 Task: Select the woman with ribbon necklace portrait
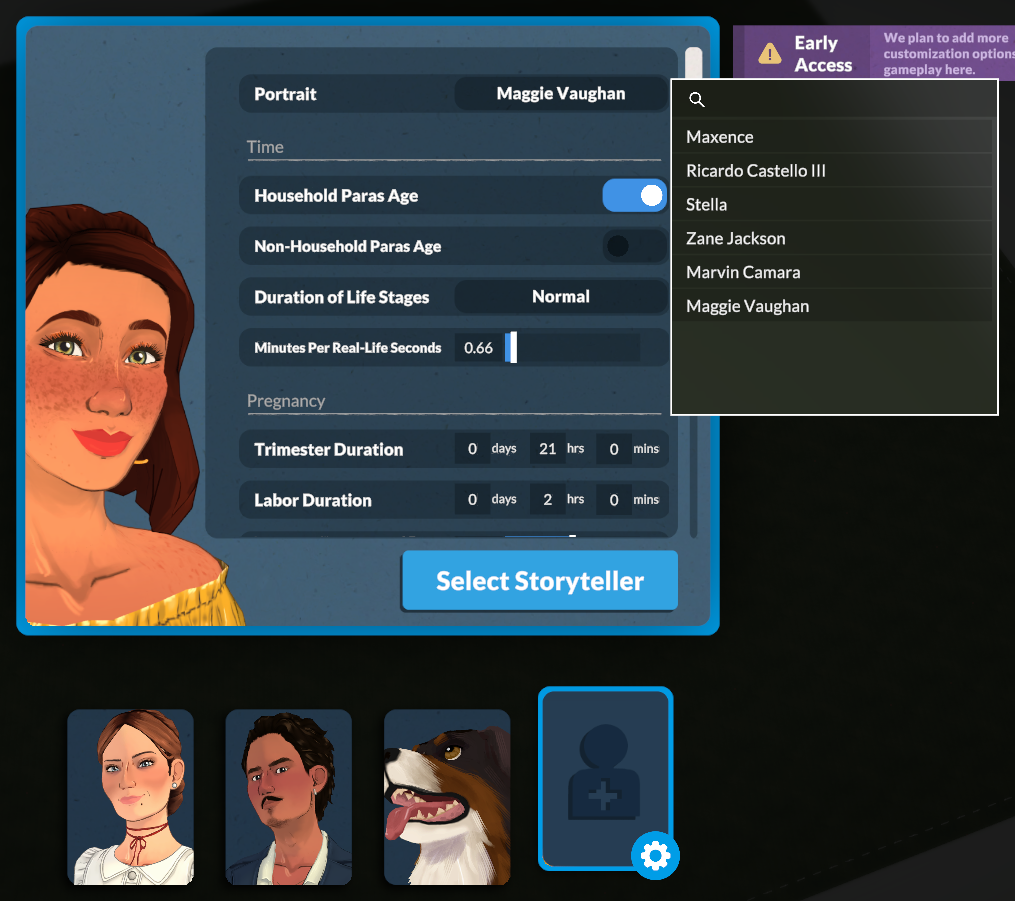point(131,797)
